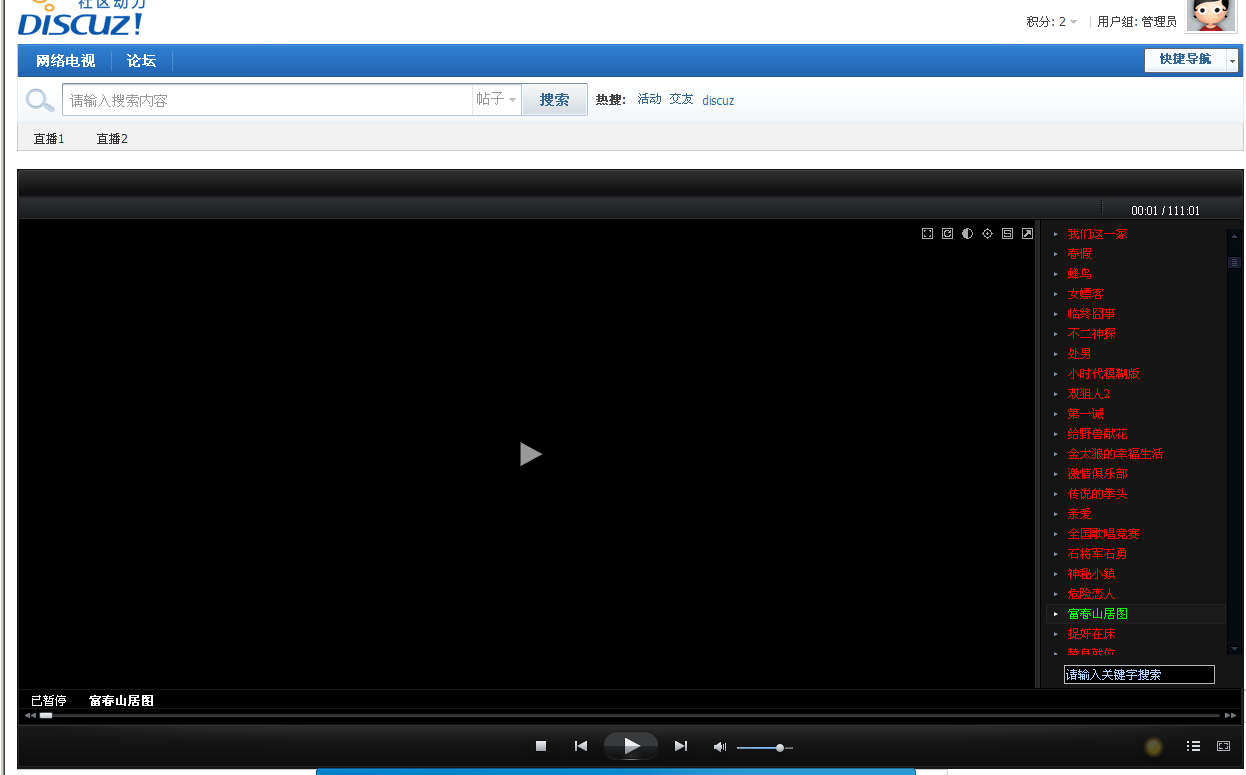Image resolution: width=1246 pixels, height=775 pixels.
Task: Click the 搜索 search button
Action: click(554, 99)
